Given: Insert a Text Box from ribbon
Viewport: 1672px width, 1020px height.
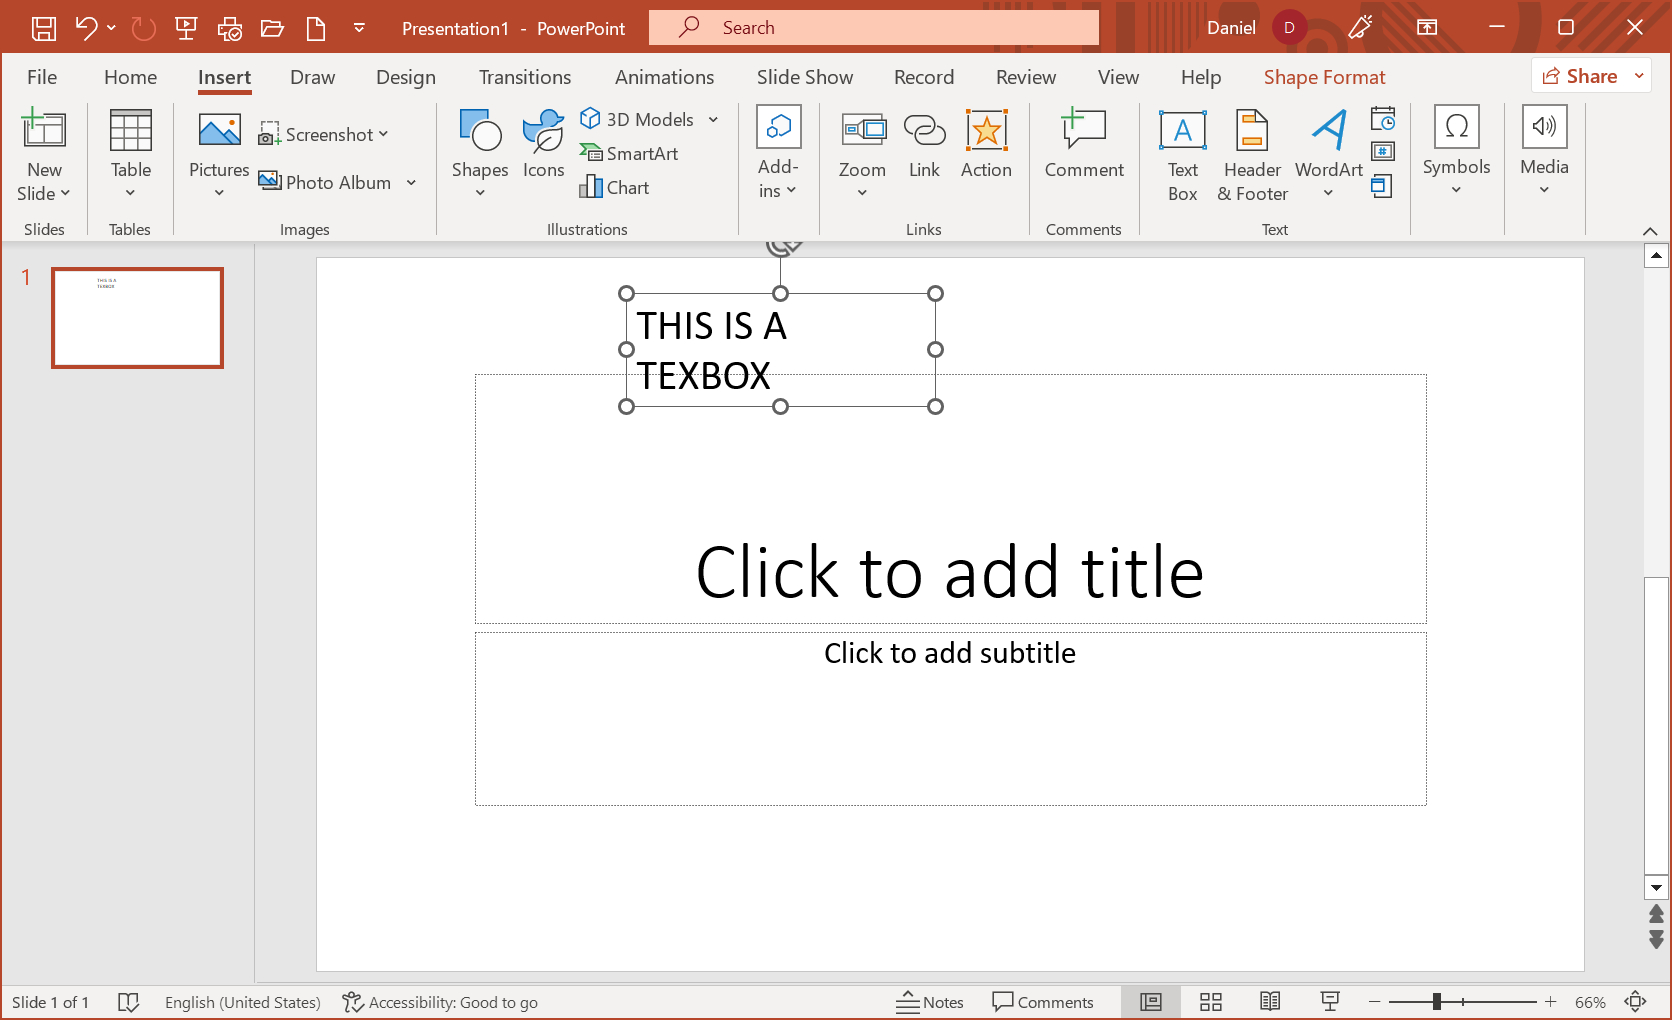Looking at the screenshot, I should tap(1182, 155).
